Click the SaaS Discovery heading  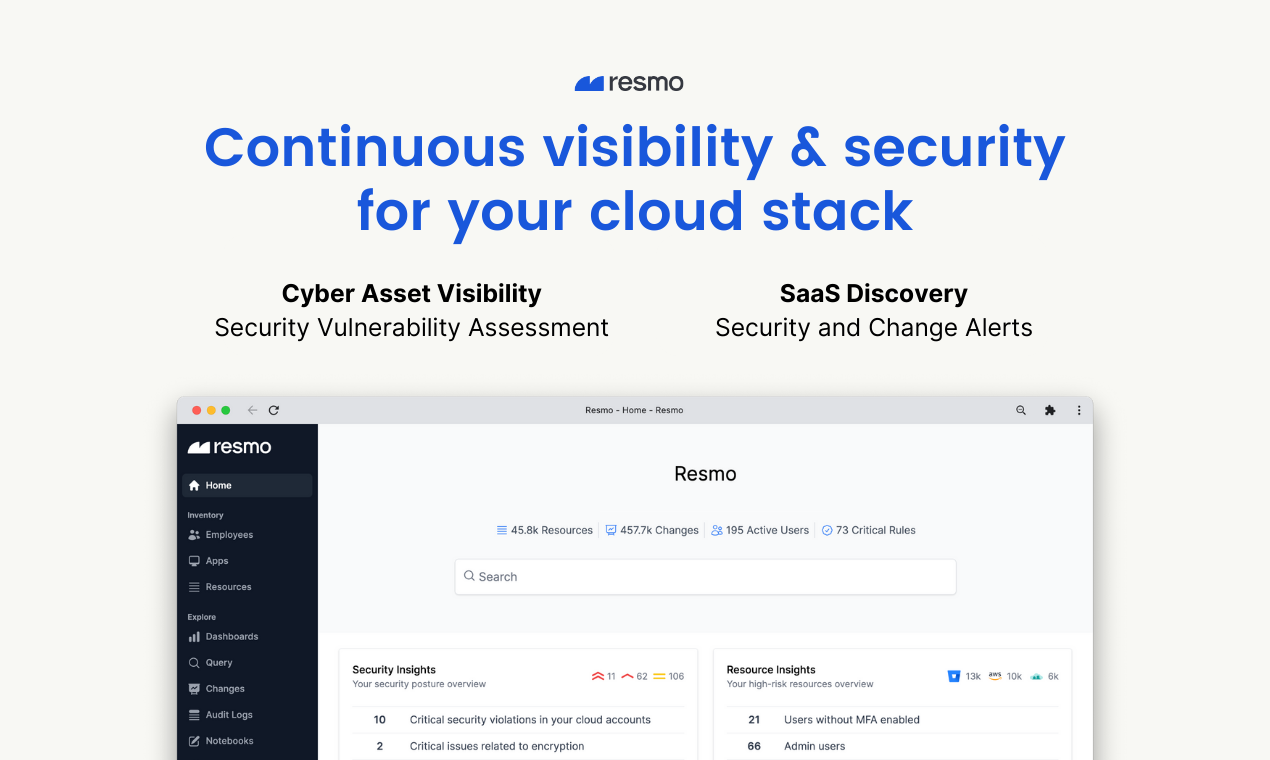874,294
